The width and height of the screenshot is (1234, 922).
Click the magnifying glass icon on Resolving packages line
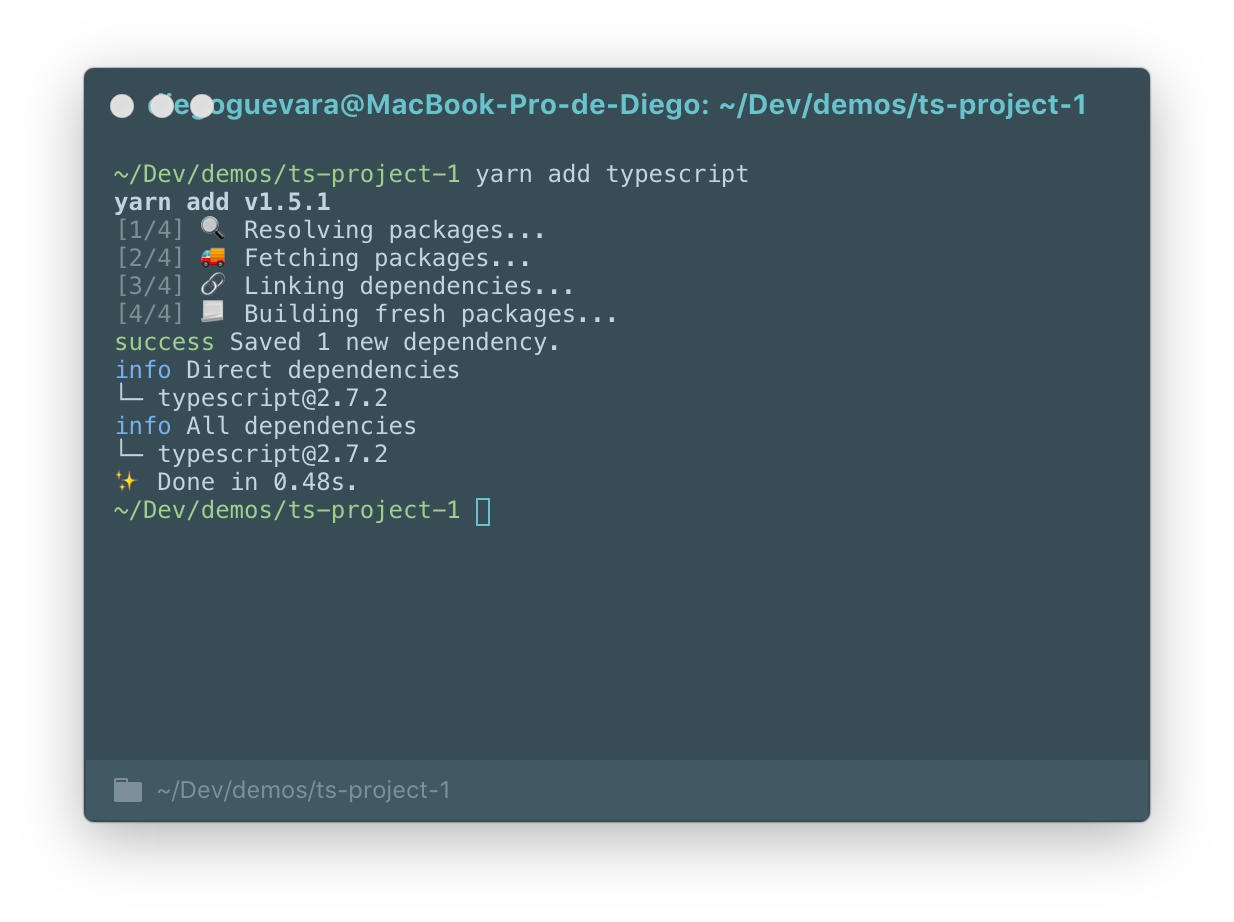click(x=211, y=229)
